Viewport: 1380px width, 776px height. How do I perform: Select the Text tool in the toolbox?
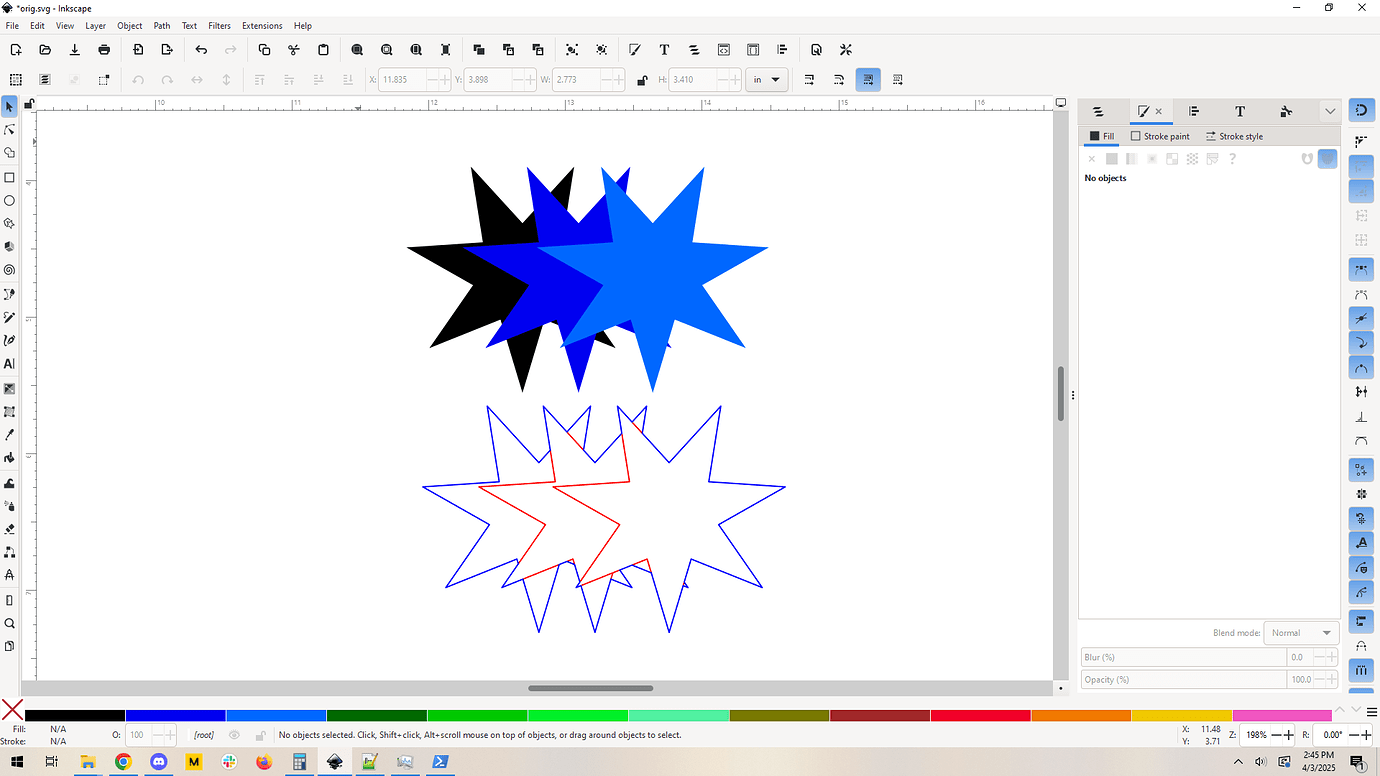click(x=10, y=364)
